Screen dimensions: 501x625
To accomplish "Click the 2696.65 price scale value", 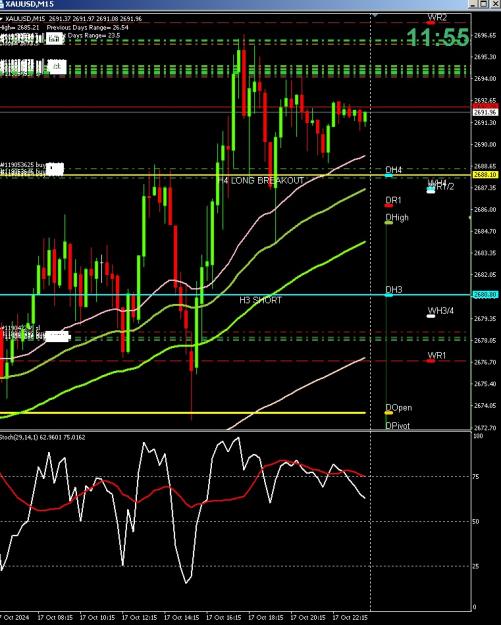I will pos(485,35).
